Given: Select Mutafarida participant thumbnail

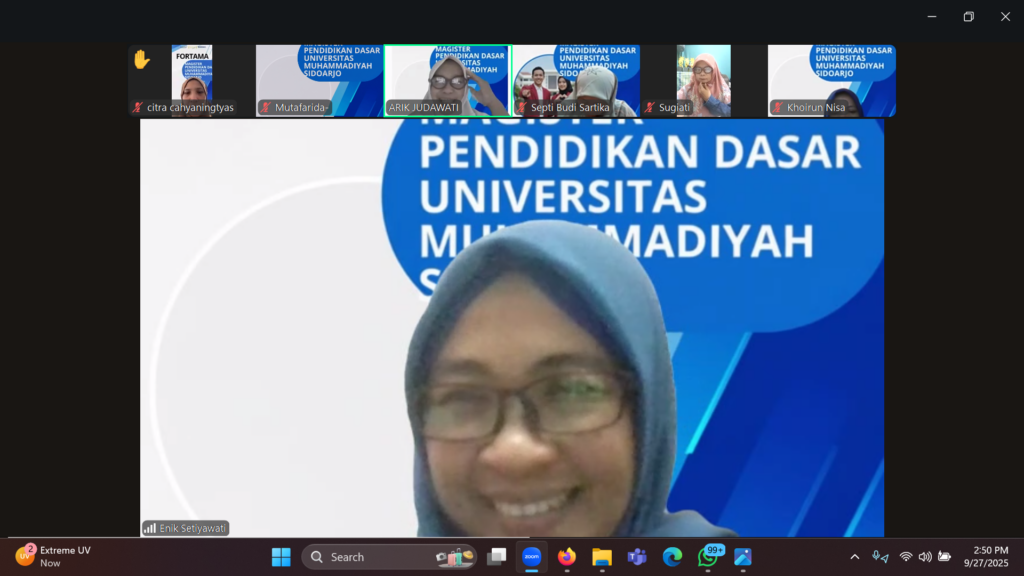Looking at the screenshot, I should coord(319,81).
